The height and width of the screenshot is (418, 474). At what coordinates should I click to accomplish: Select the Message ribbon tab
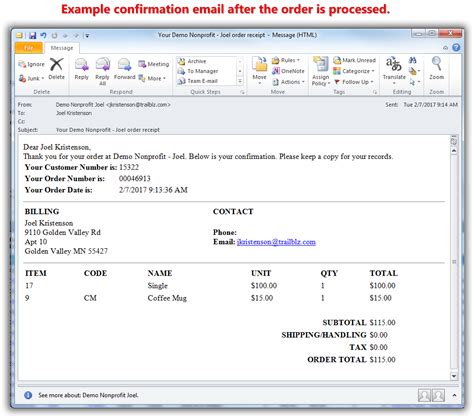click(62, 48)
